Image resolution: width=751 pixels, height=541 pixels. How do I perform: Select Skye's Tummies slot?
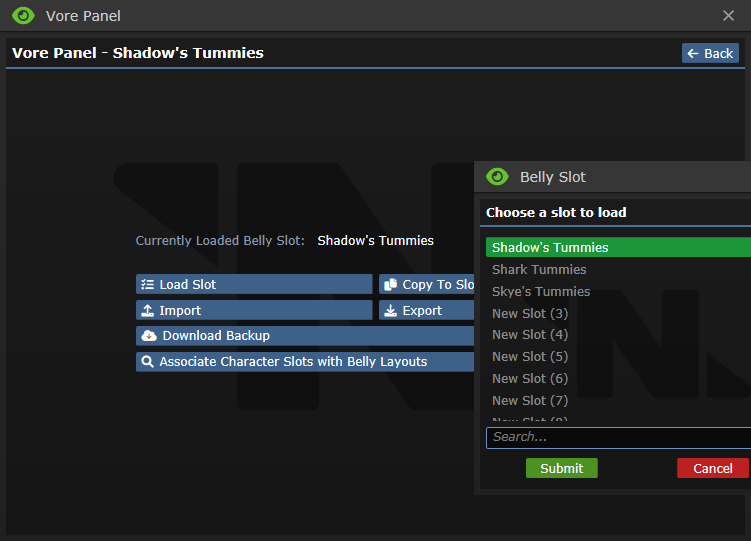pos(618,292)
